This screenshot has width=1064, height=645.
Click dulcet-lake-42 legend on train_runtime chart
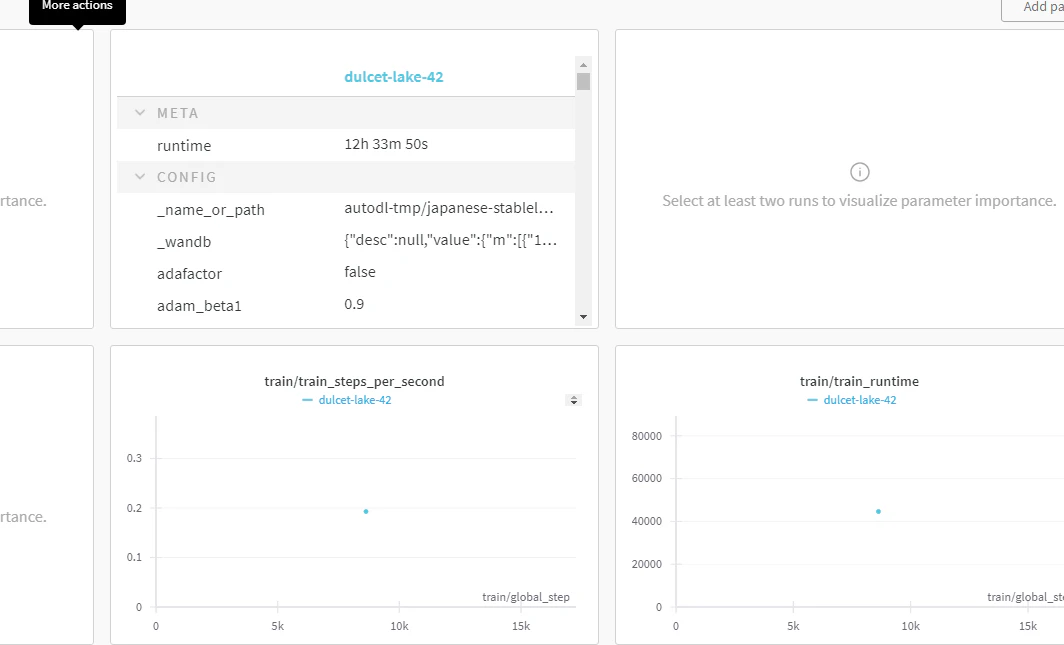pyautogui.click(x=852, y=400)
